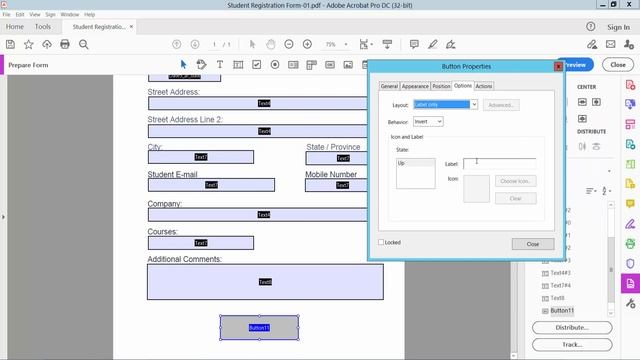This screenshot has width=640, height=360.
Task: Open the fit page options dropdown icon
Action: point(366,44)
